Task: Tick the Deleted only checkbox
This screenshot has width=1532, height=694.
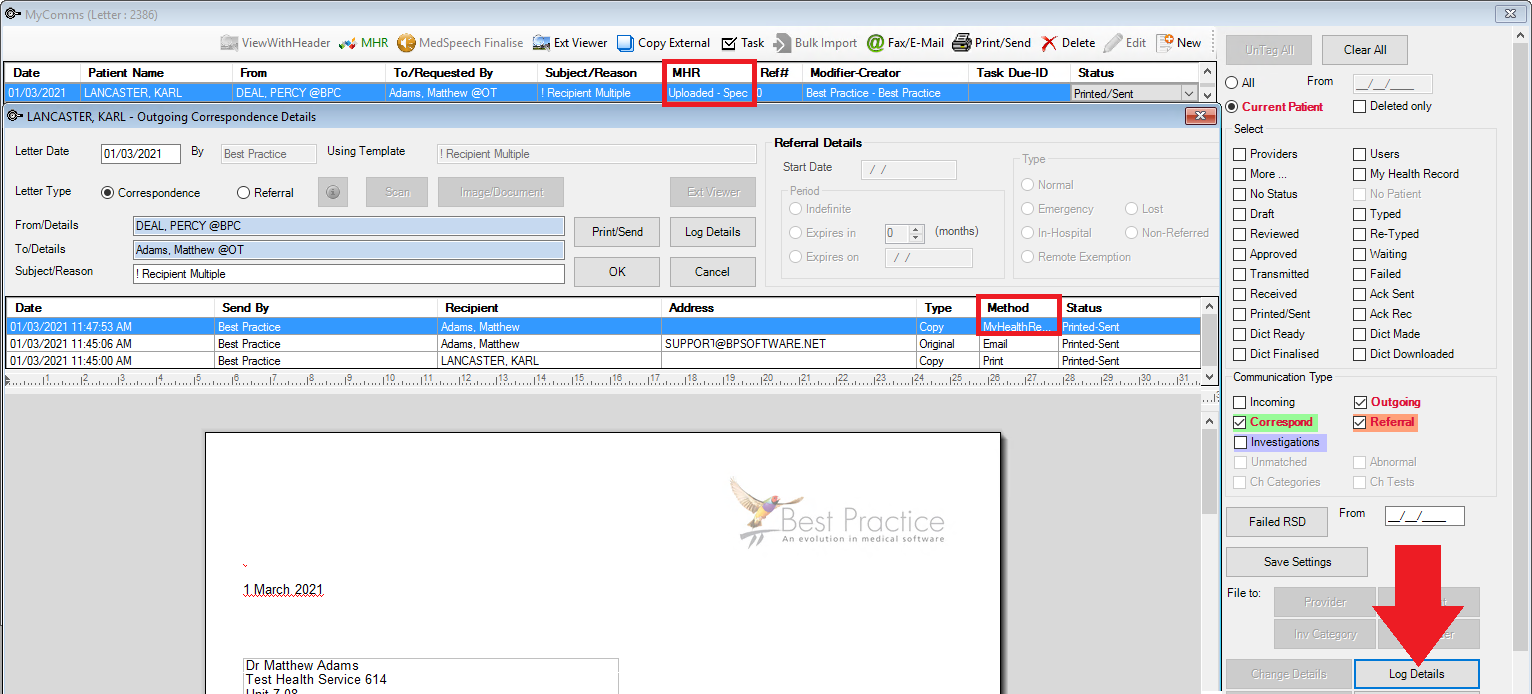Action: click(1360, 106)
